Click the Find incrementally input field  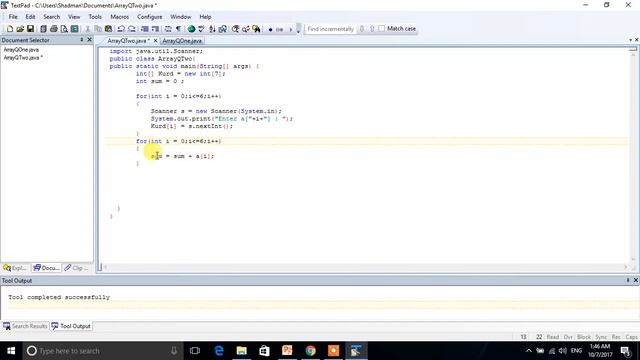(330, 29)
